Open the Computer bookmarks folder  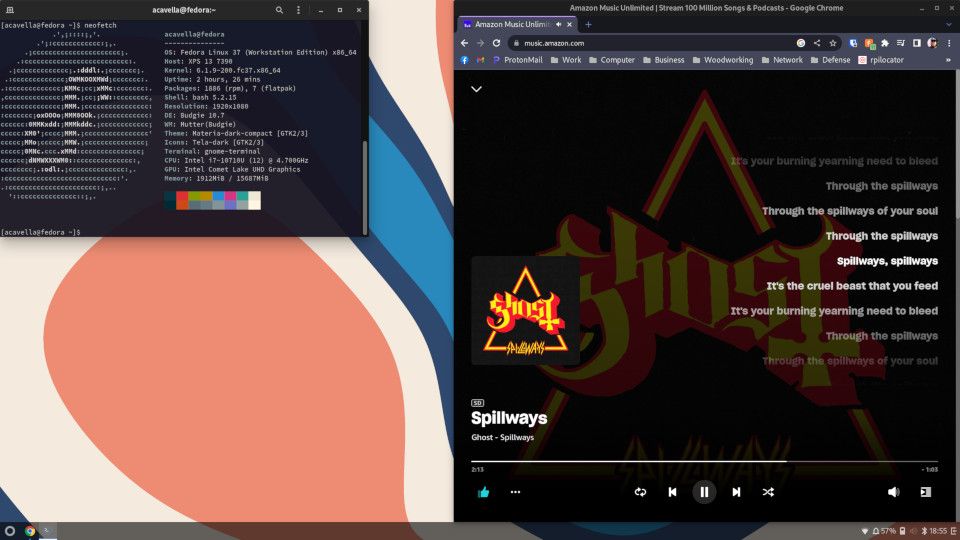[612, 60]
